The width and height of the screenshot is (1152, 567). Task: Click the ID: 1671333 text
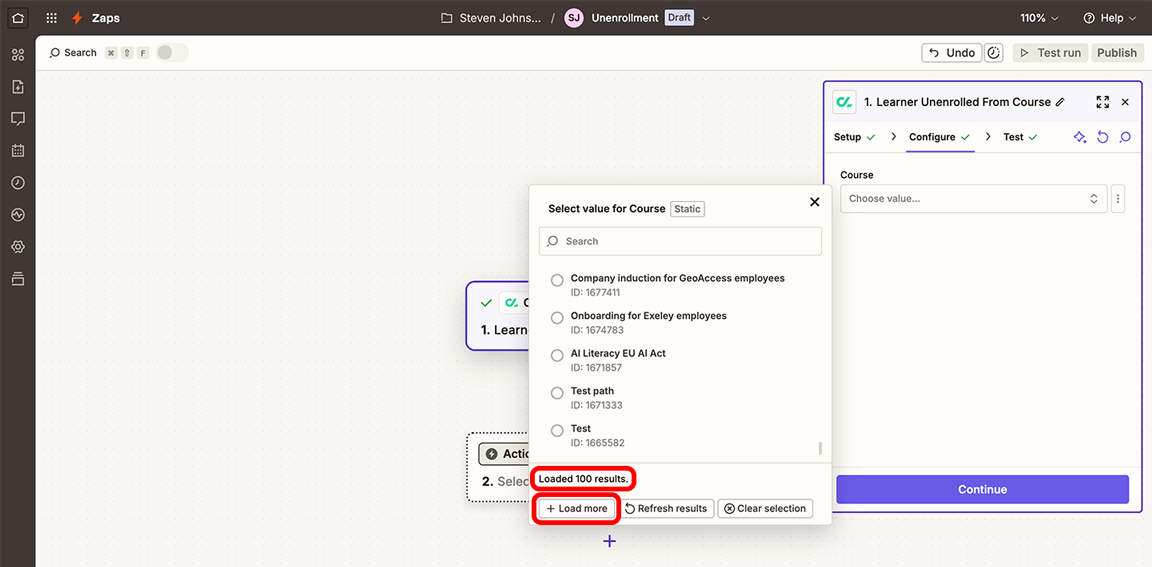595,405
